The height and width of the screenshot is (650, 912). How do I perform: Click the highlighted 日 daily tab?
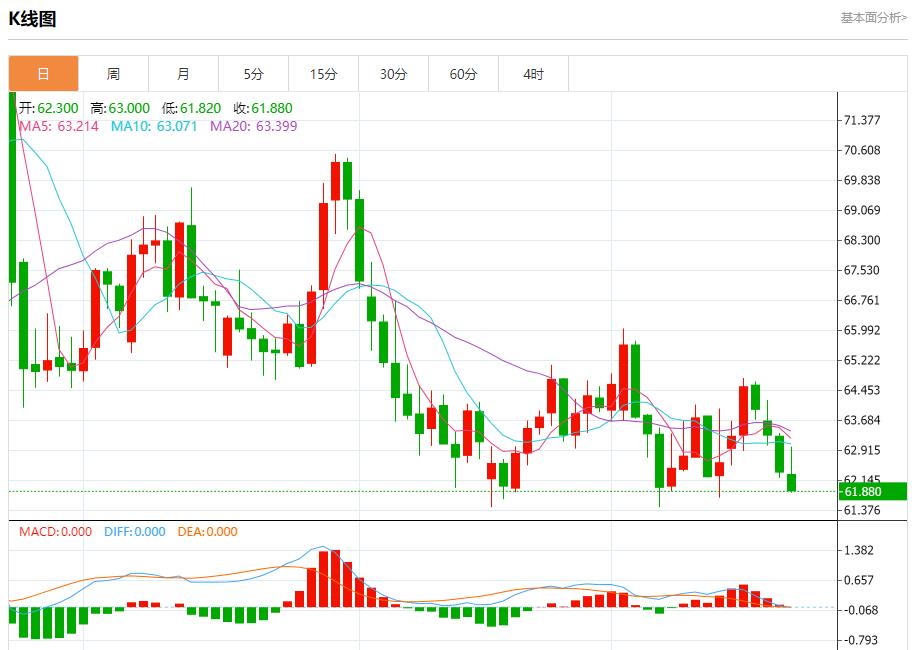tap(44, 73)
